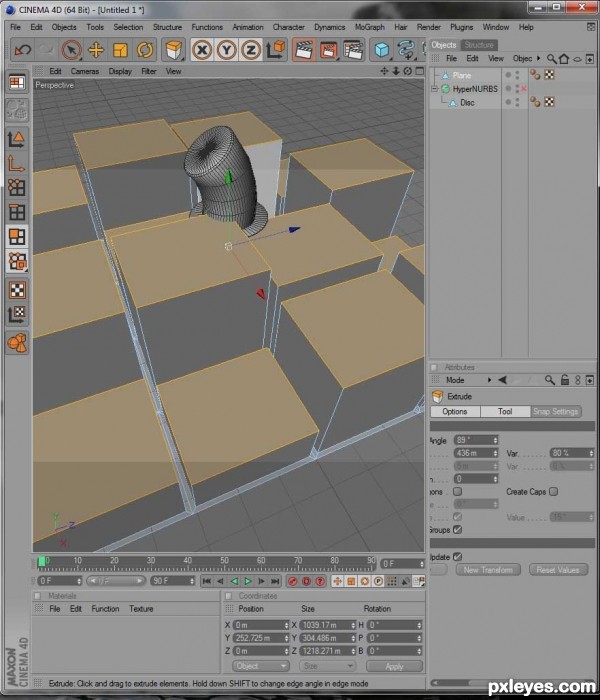Click the layout switch icon at top left
The width and height of the screenshot is (600, 700).
(17, 83)
